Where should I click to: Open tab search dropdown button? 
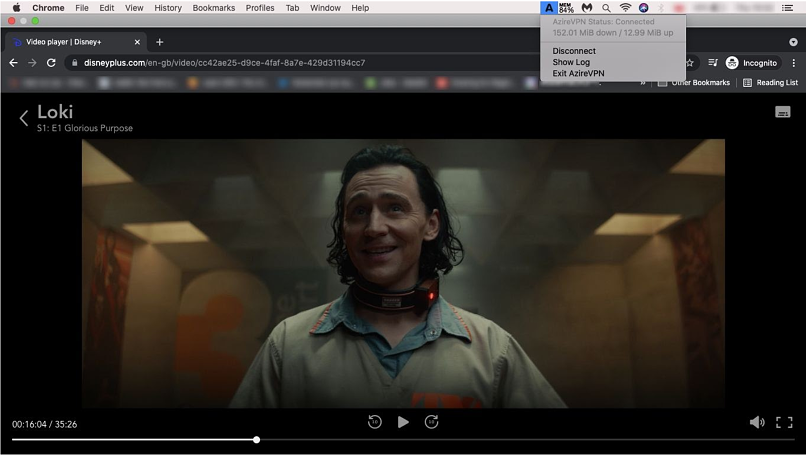pyautogui.click(x=793, y=42)
